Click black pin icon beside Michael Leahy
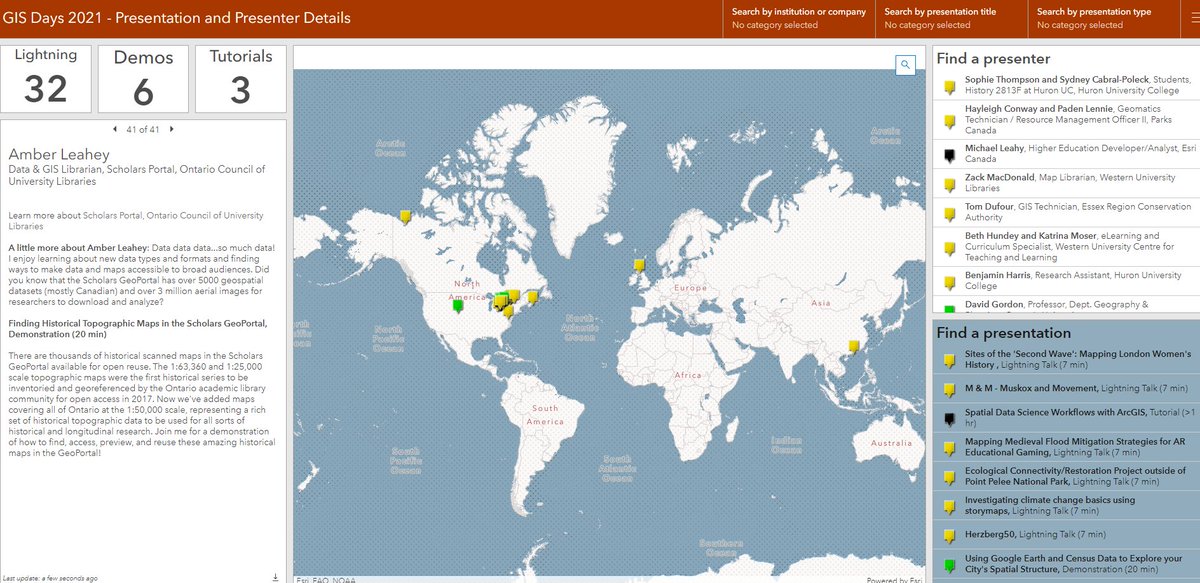This screenshot has width=1200, height=583. 951,154
